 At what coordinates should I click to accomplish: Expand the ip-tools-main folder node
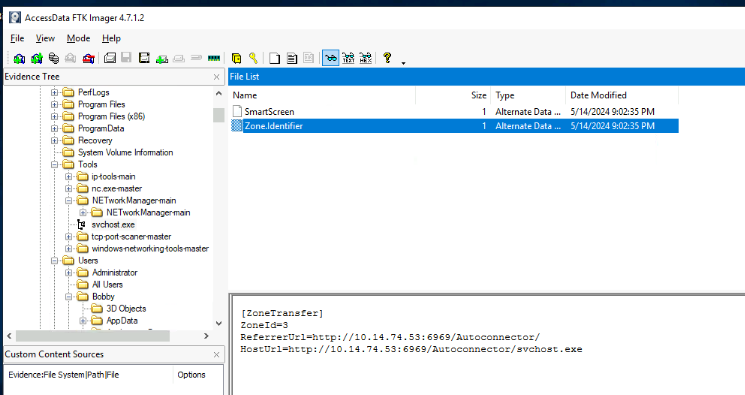pos(69,176)
